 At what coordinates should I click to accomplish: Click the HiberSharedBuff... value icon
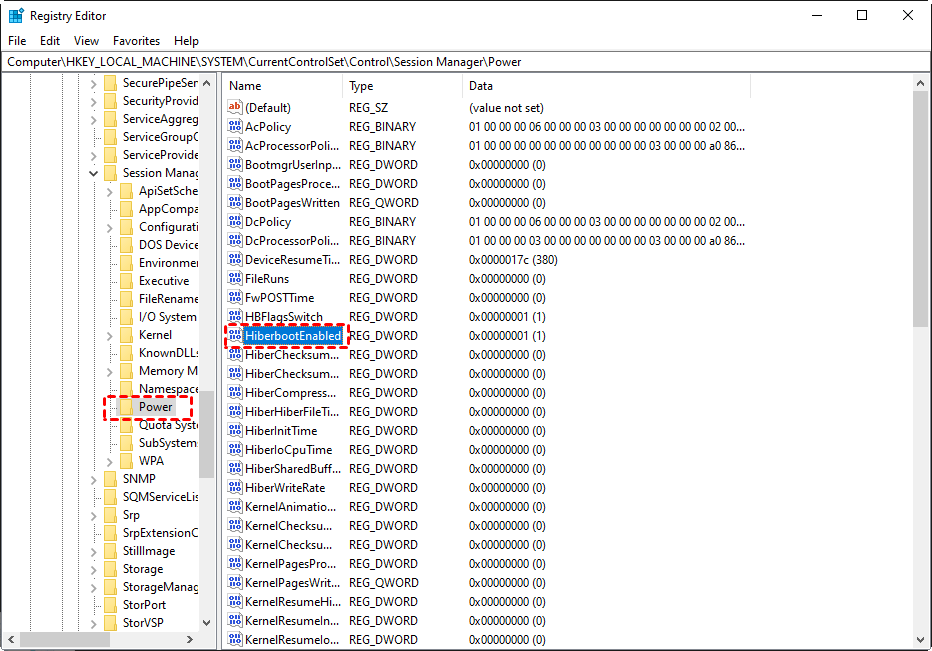[235, 469]
